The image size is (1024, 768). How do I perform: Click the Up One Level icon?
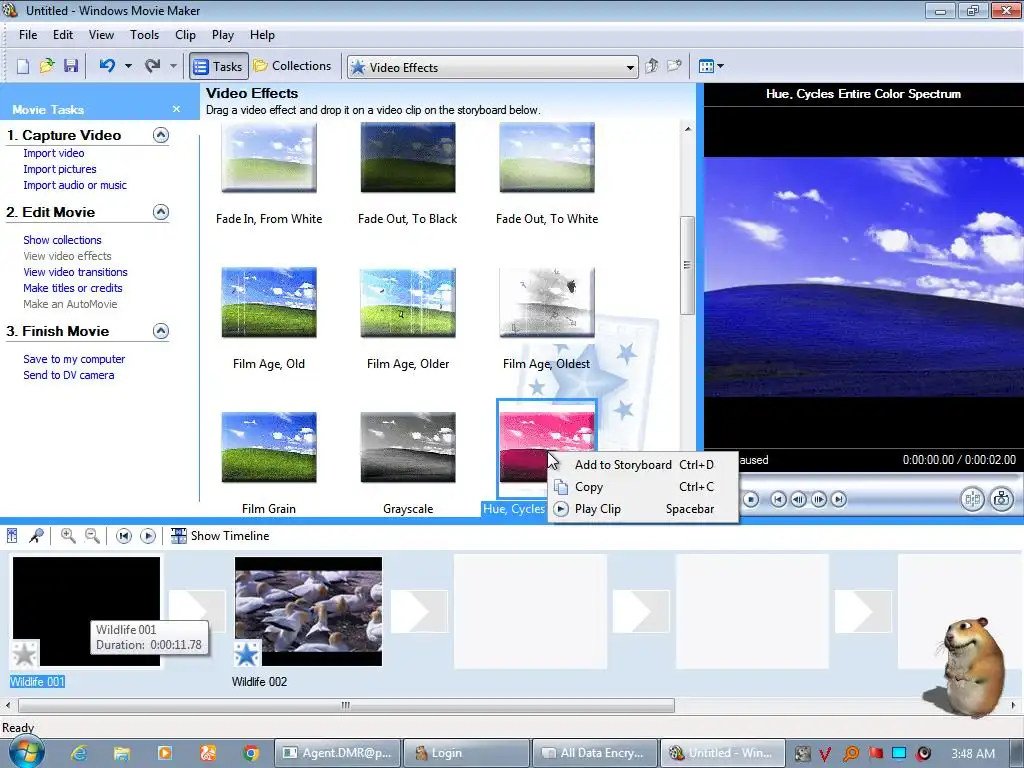coord(651,66)
